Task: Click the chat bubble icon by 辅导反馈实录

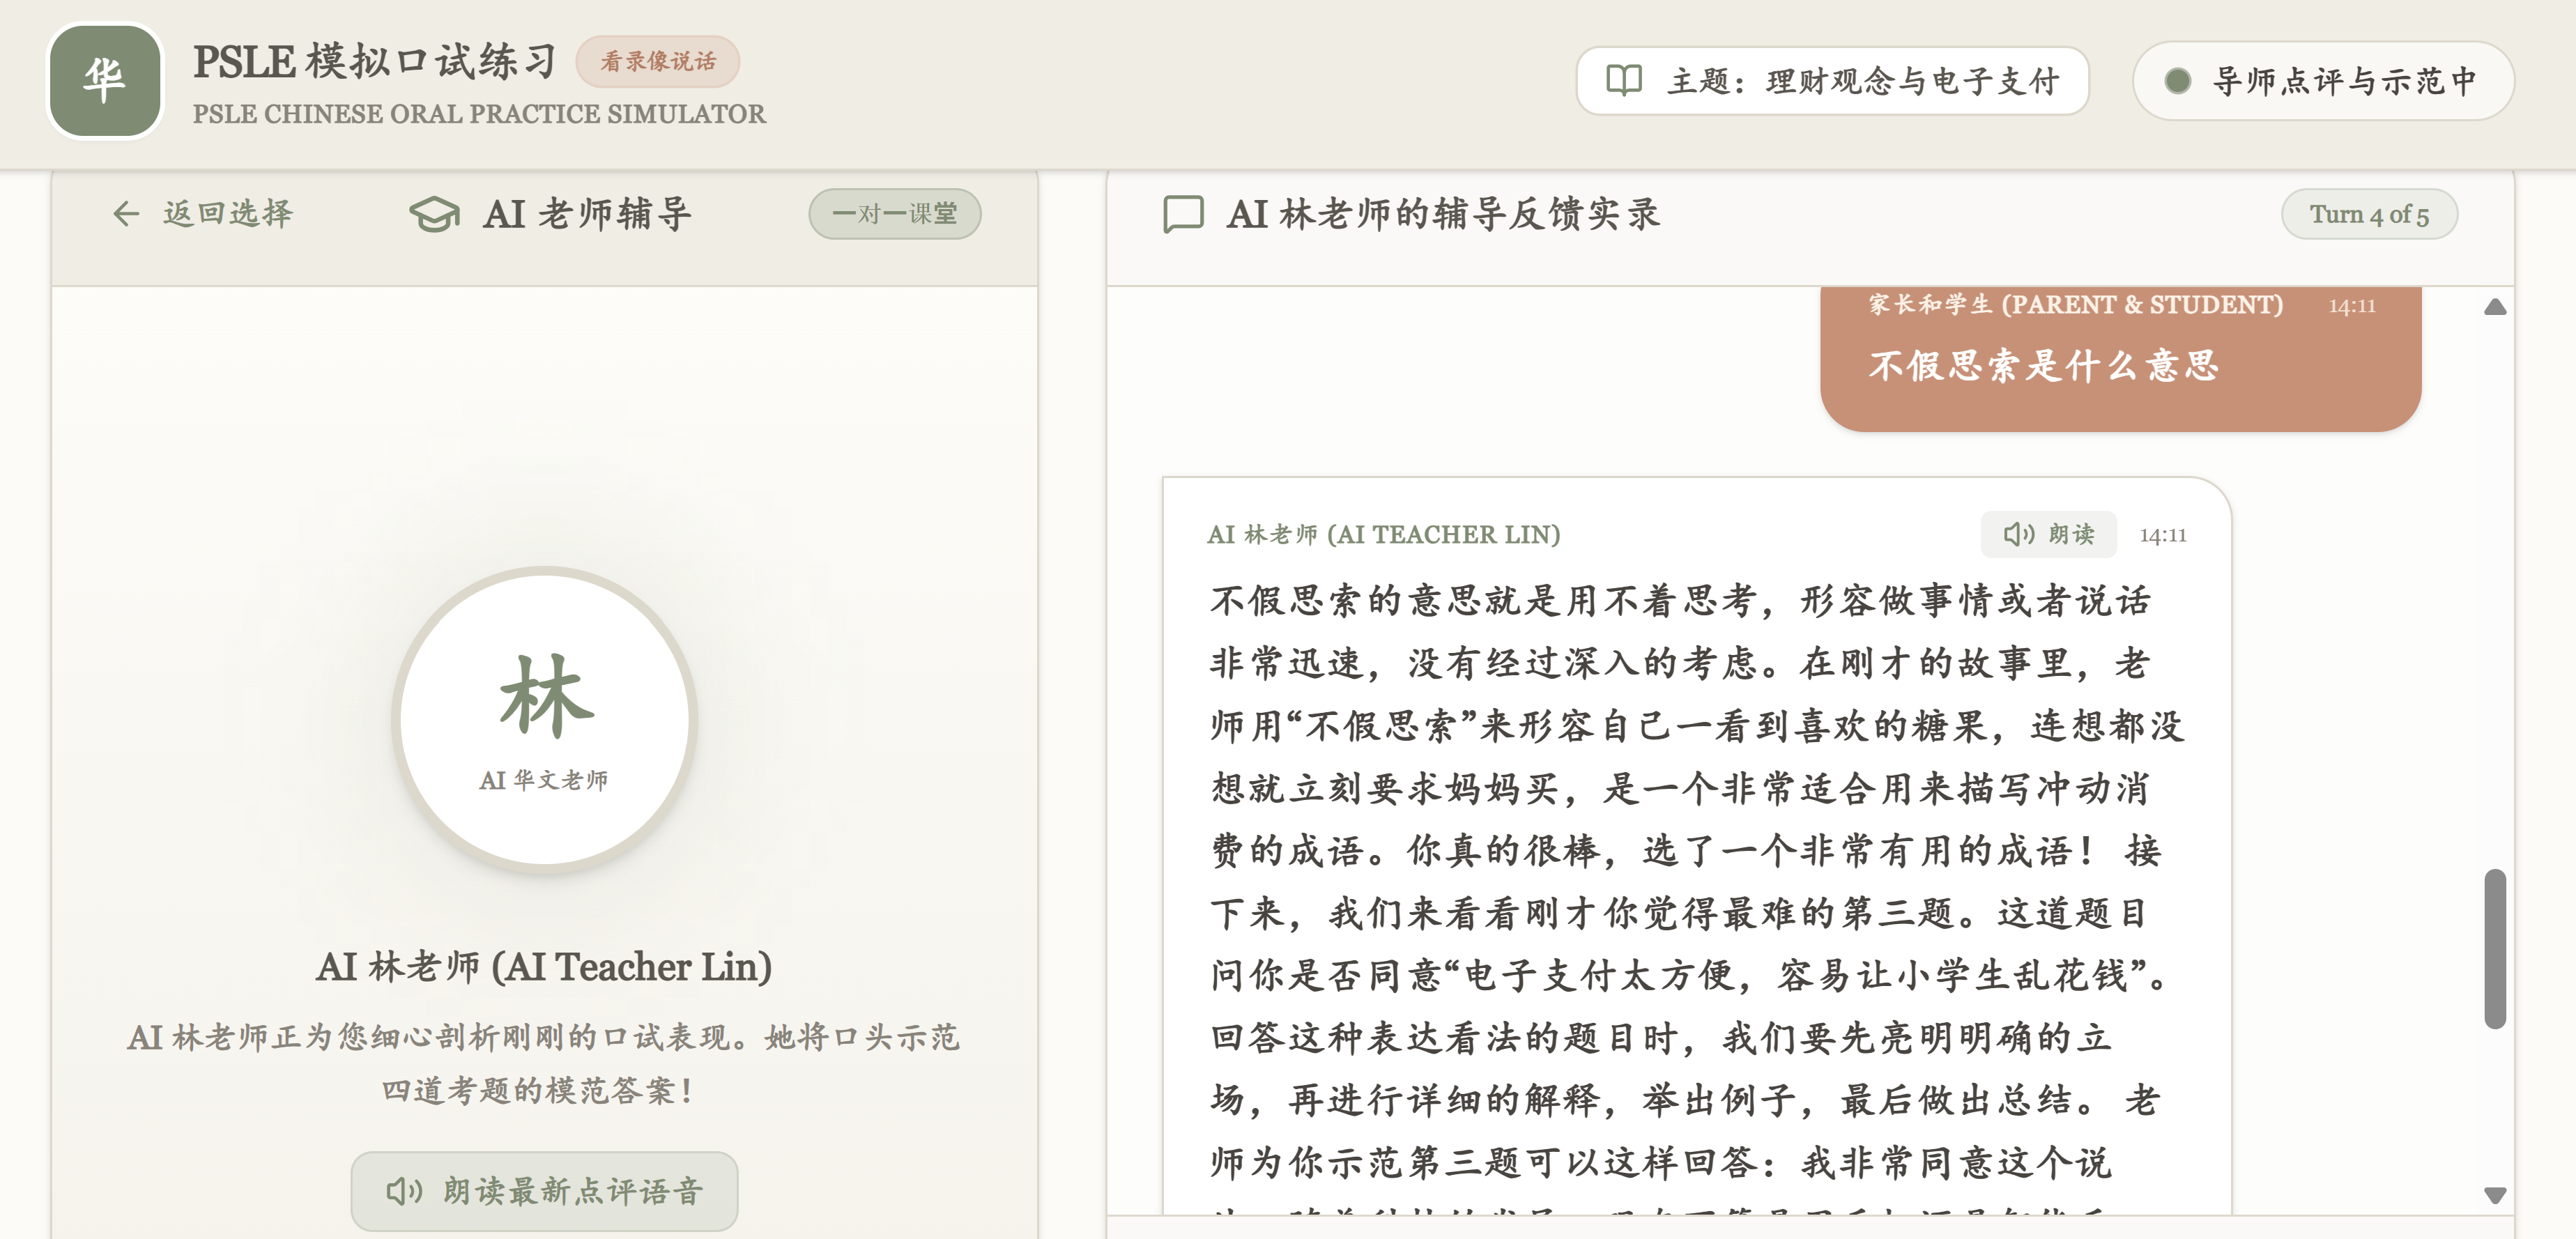Action: click(1183, 214)
